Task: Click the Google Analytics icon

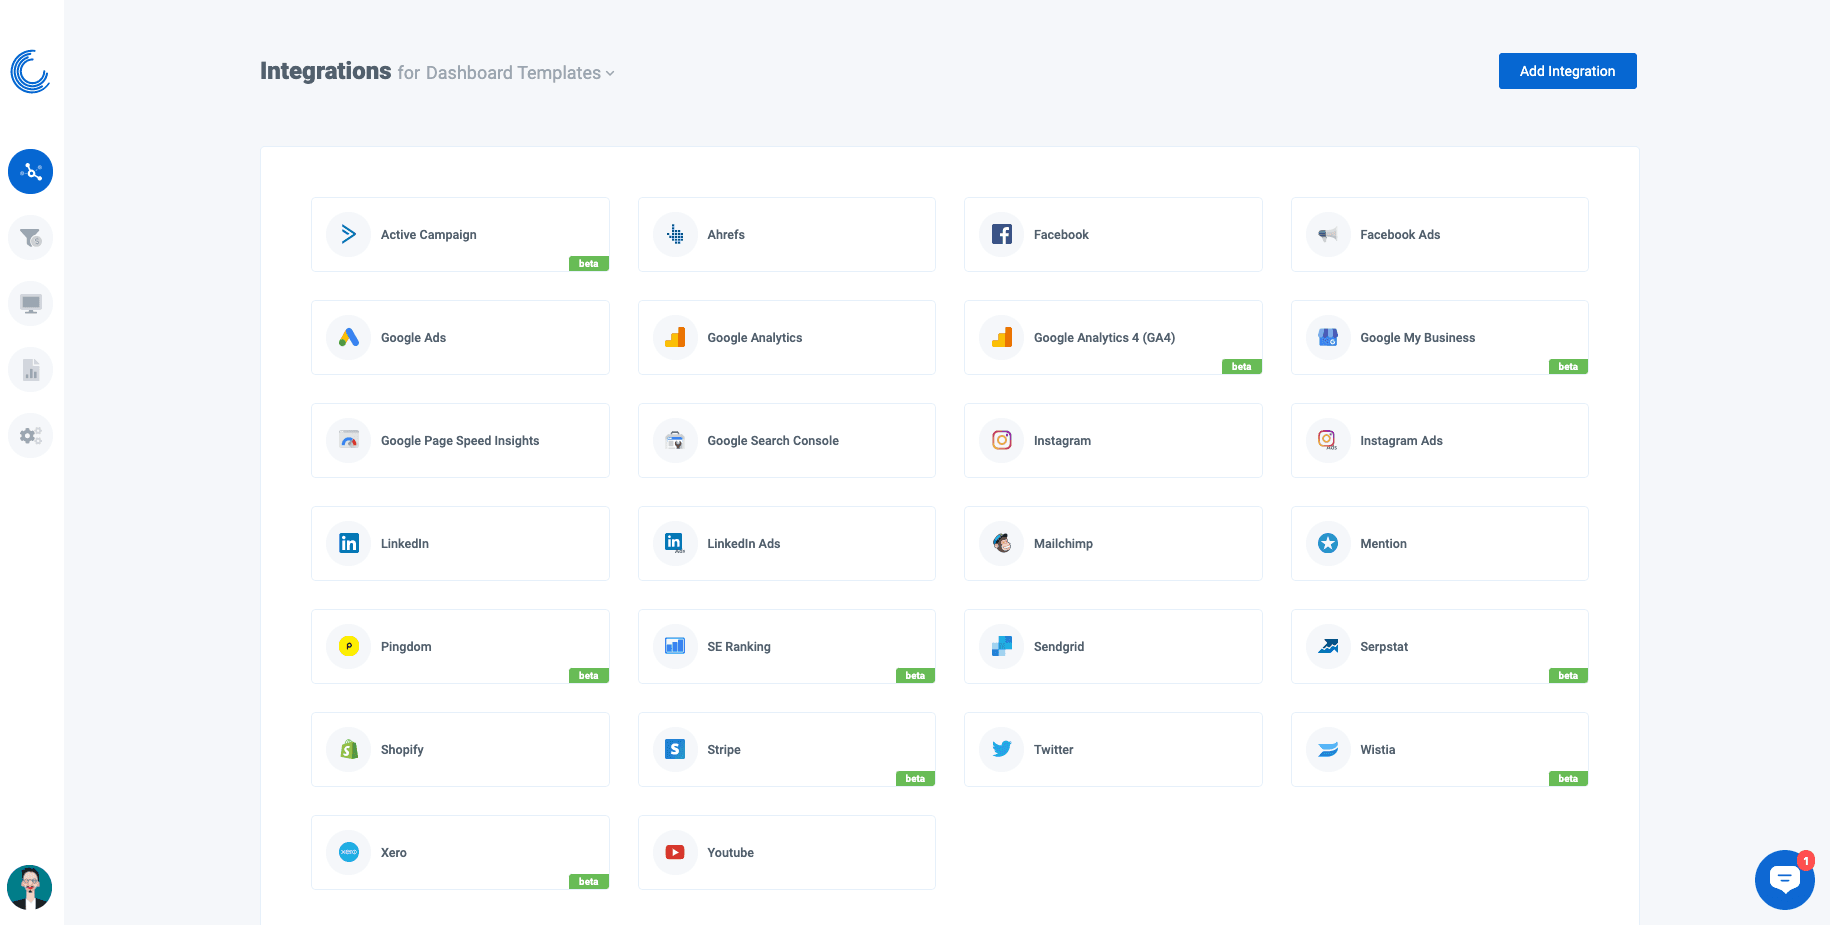Action: (675, 337)
